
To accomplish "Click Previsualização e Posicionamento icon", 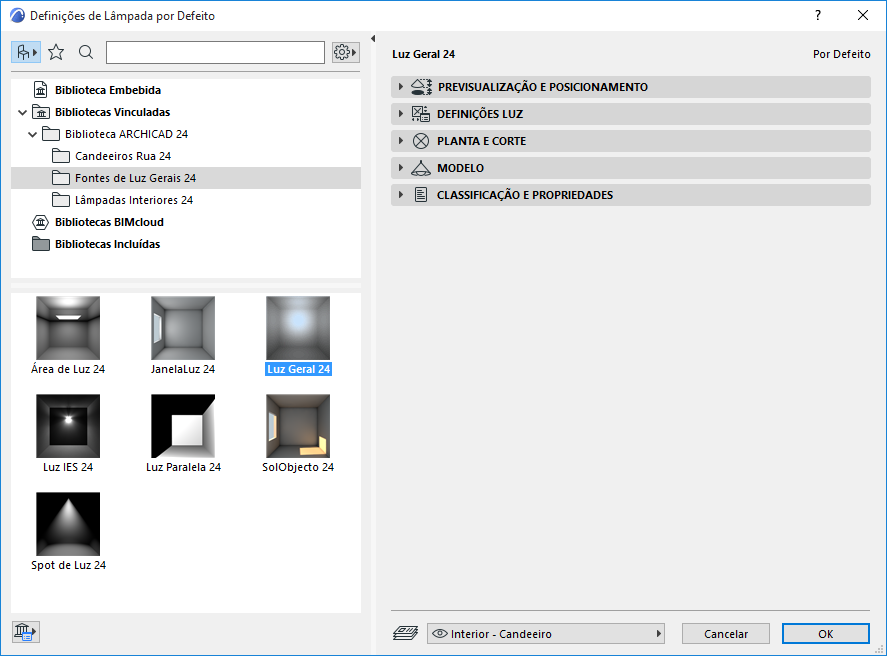I will (421, 87).
